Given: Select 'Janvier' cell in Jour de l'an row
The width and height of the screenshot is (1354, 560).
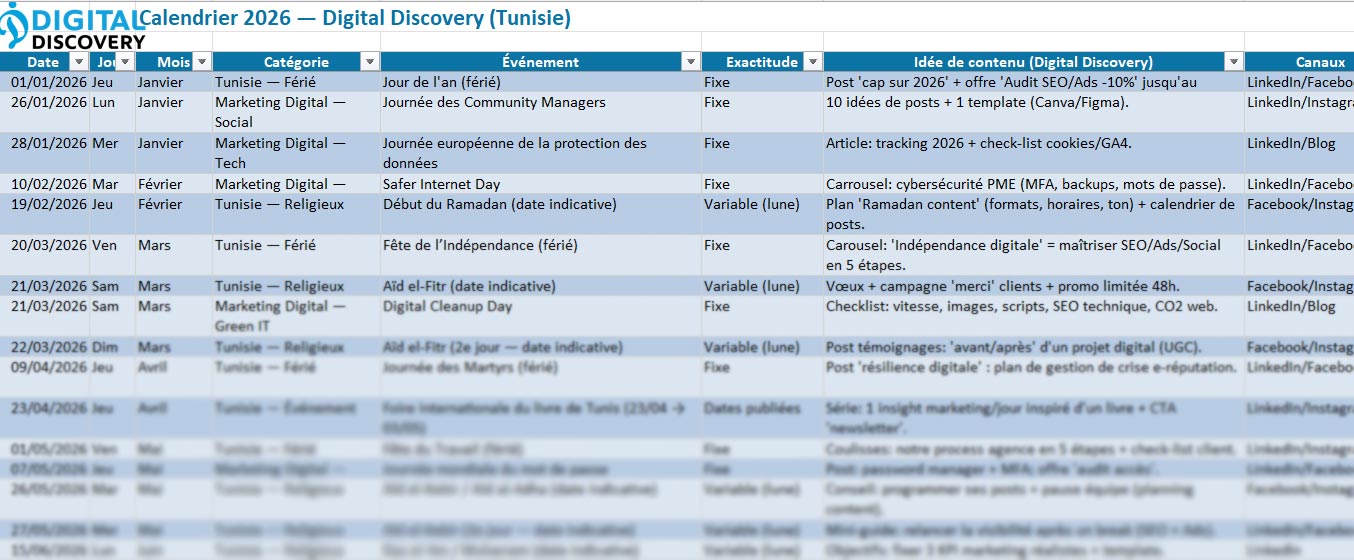Looking at the screenshot, I should (173, 82).
